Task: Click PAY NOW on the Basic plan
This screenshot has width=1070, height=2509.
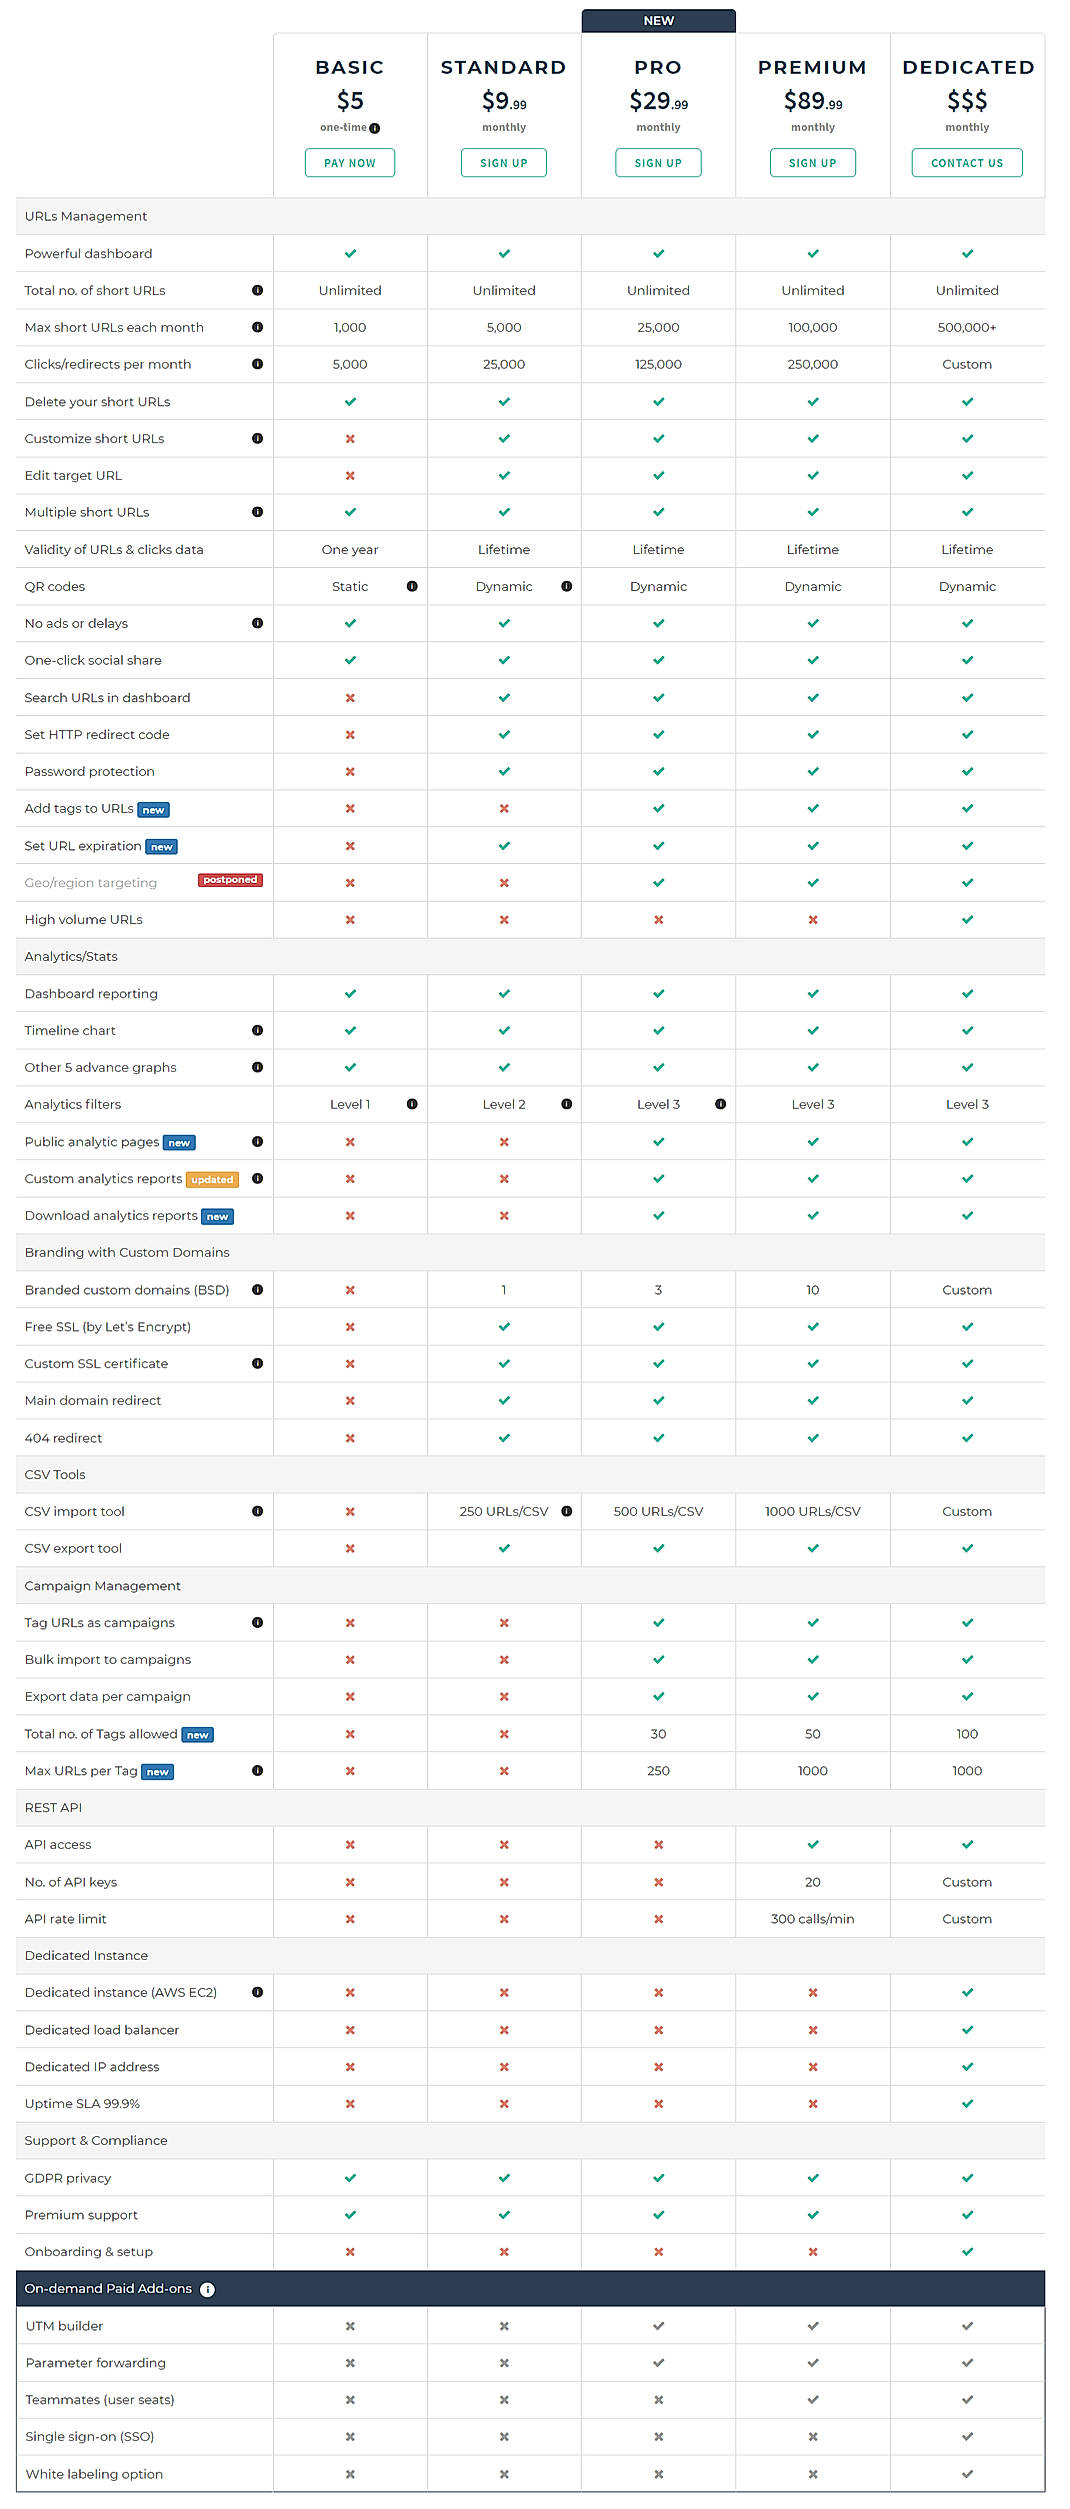Action: click(x=350, y=162)
